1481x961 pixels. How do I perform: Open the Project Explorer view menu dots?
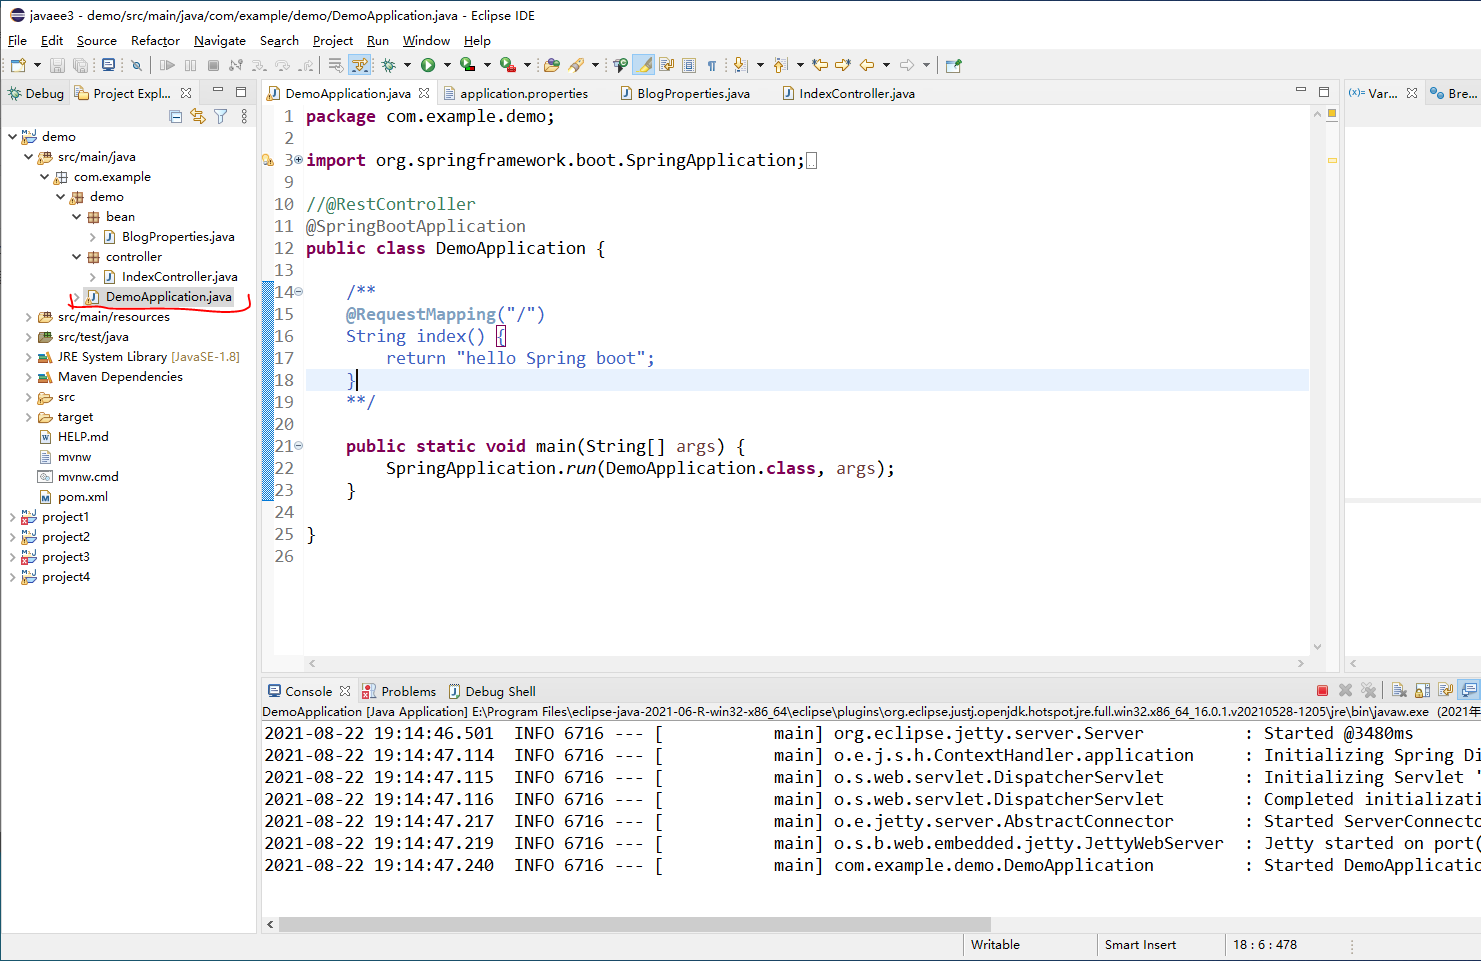(x=244, y=117)
